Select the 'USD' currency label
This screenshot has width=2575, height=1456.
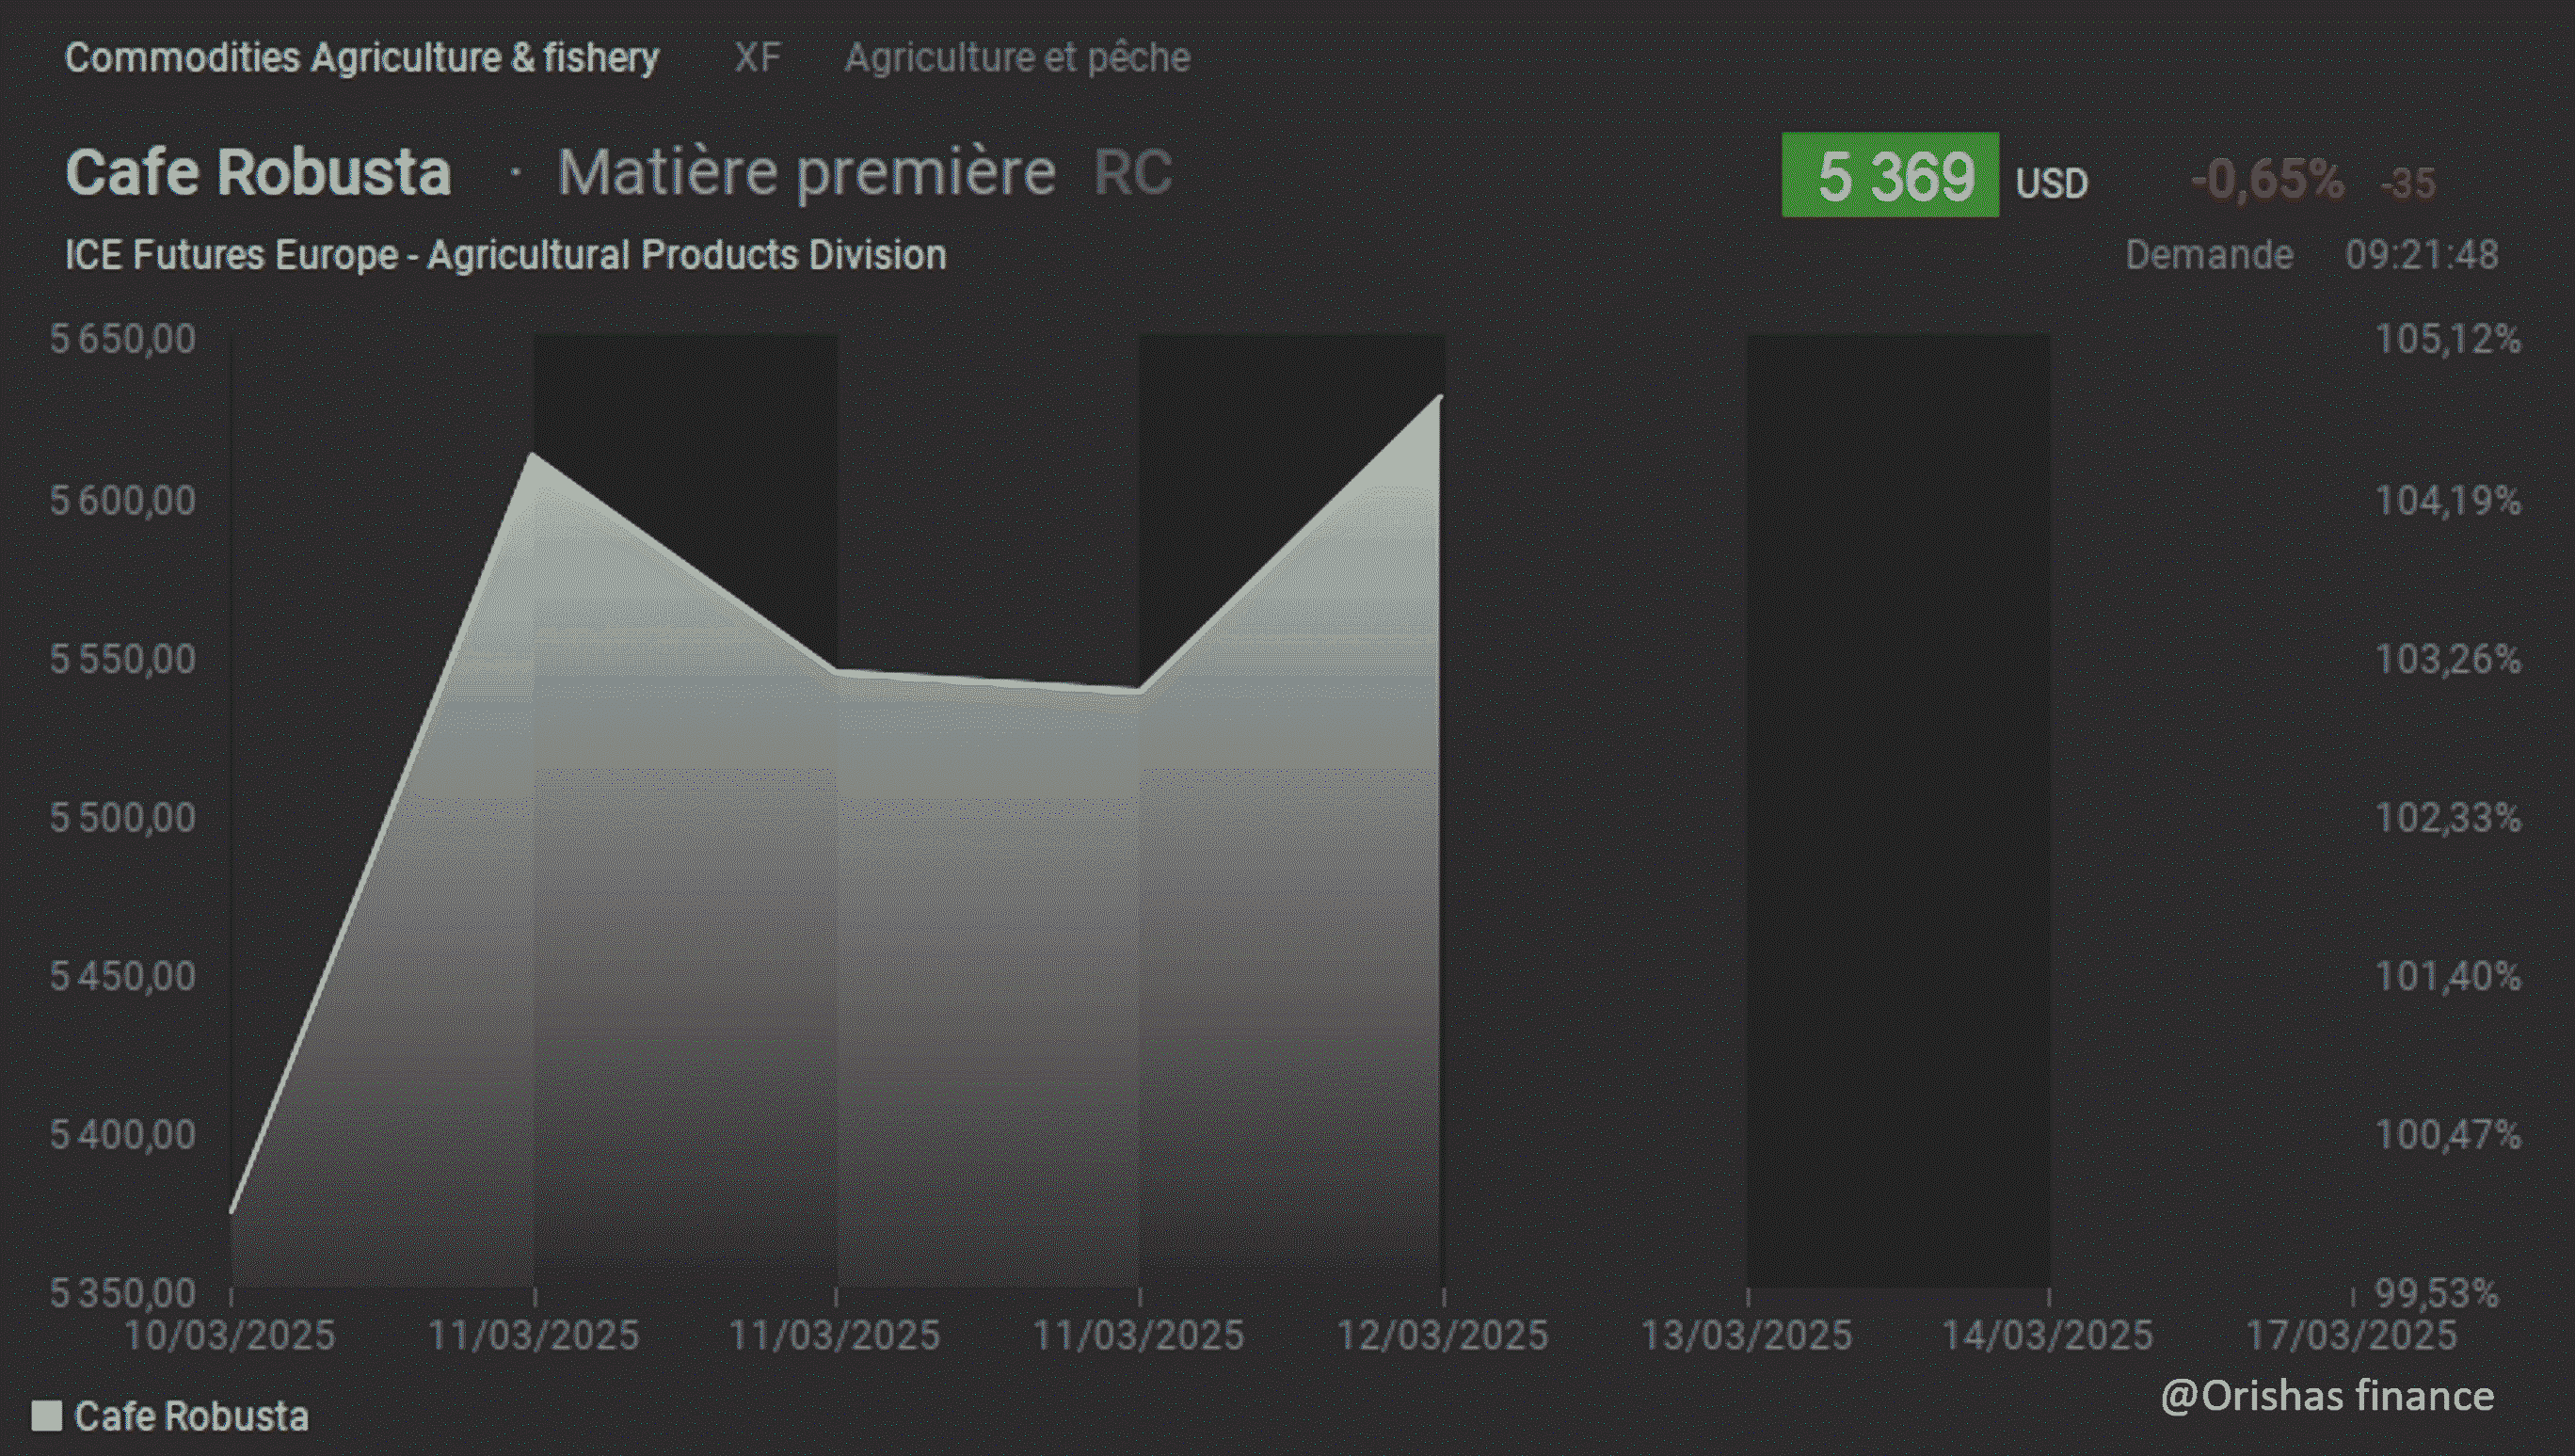click(x=2051, y=184)
